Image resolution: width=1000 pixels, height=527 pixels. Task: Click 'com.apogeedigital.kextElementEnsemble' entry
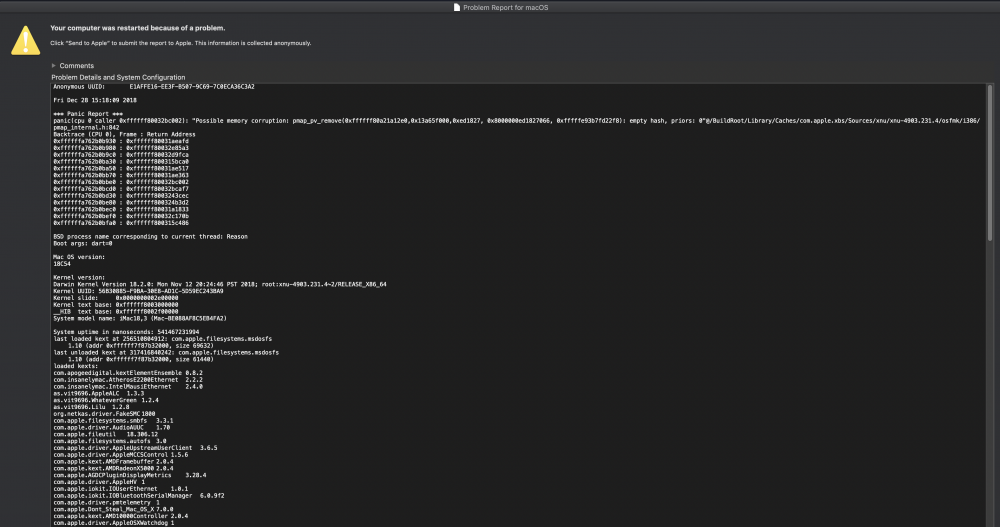pyautogui.click(x=128, y=373)
